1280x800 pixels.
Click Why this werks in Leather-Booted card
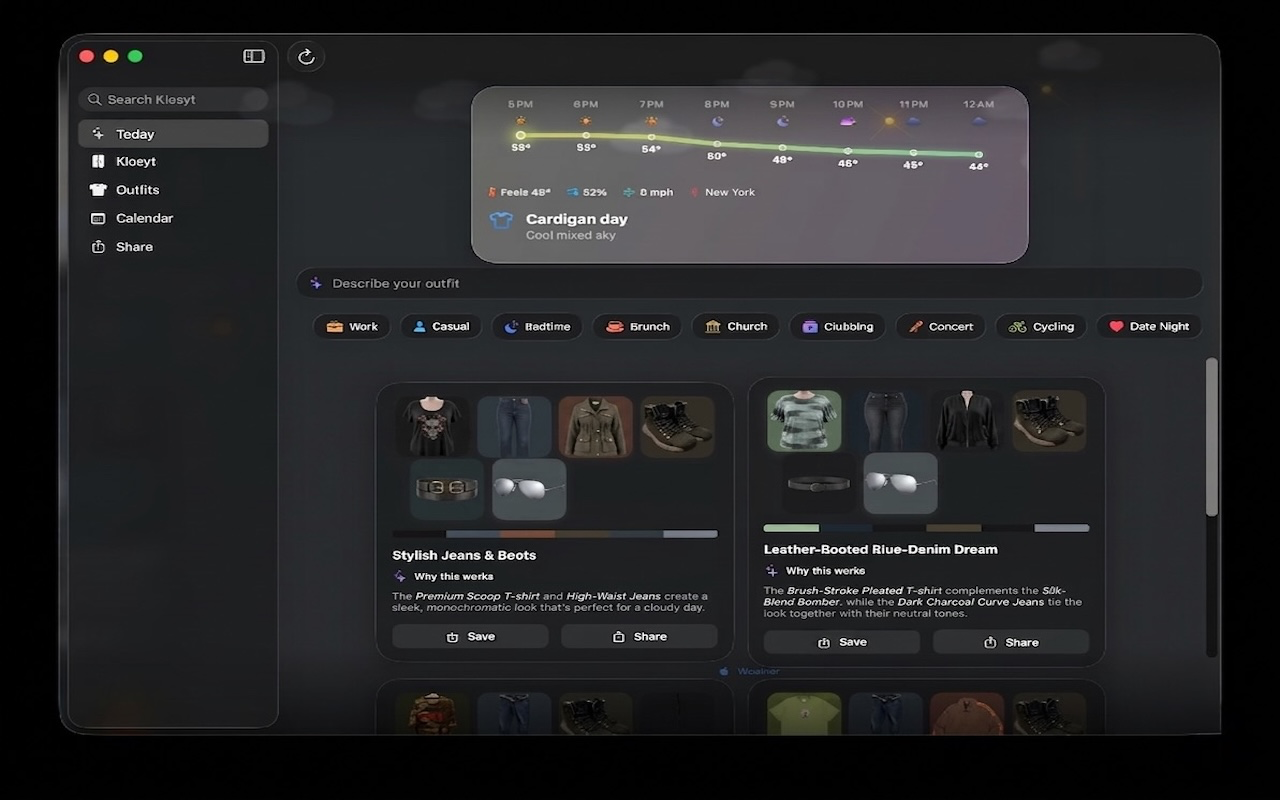pos(815,570)
